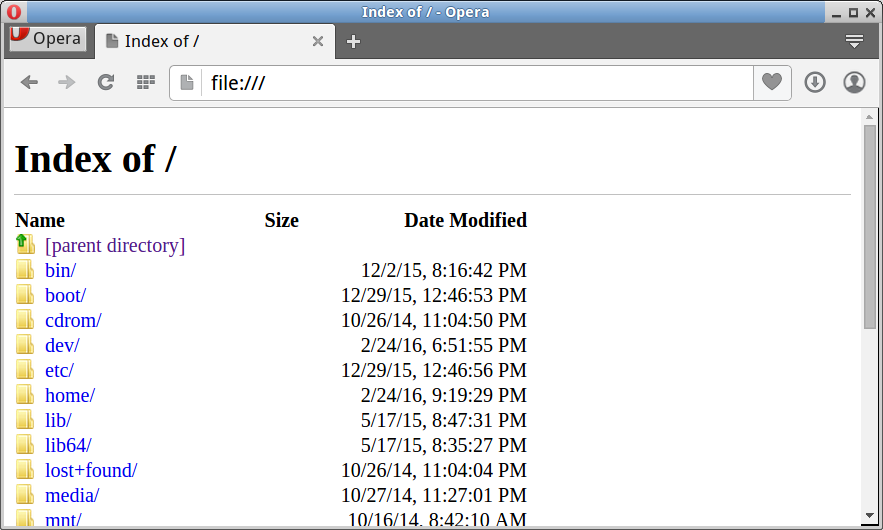This screenshot has height=530, width=883.
Task: Click the folder icon next to boot/
Action: point(25,295)
